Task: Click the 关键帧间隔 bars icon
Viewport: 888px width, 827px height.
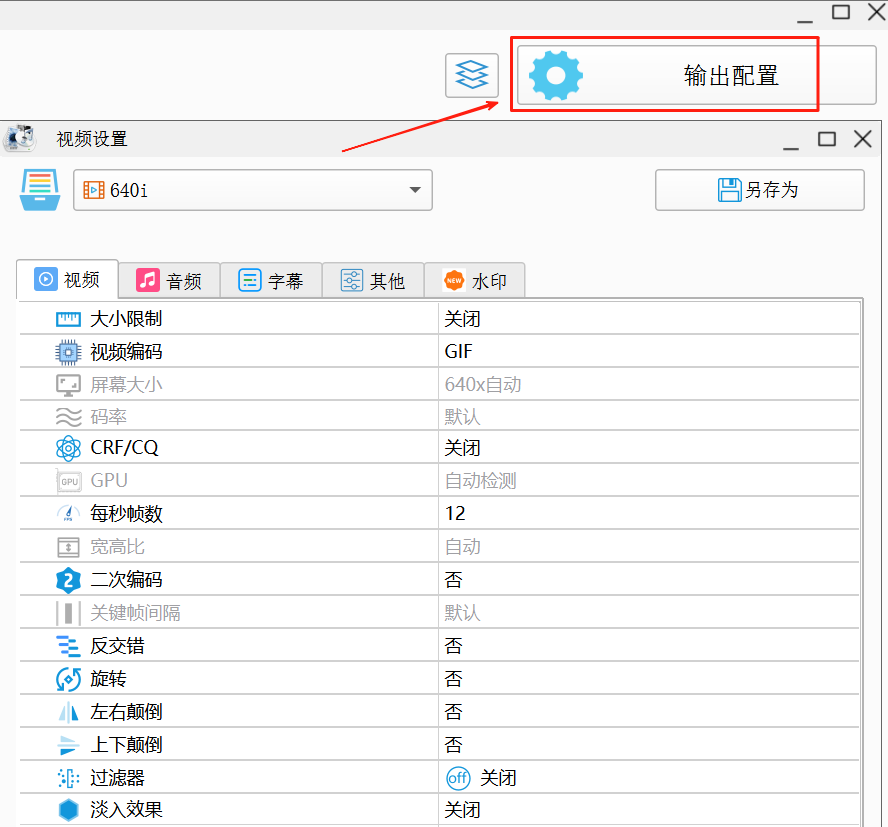Action: coord(69,613)
